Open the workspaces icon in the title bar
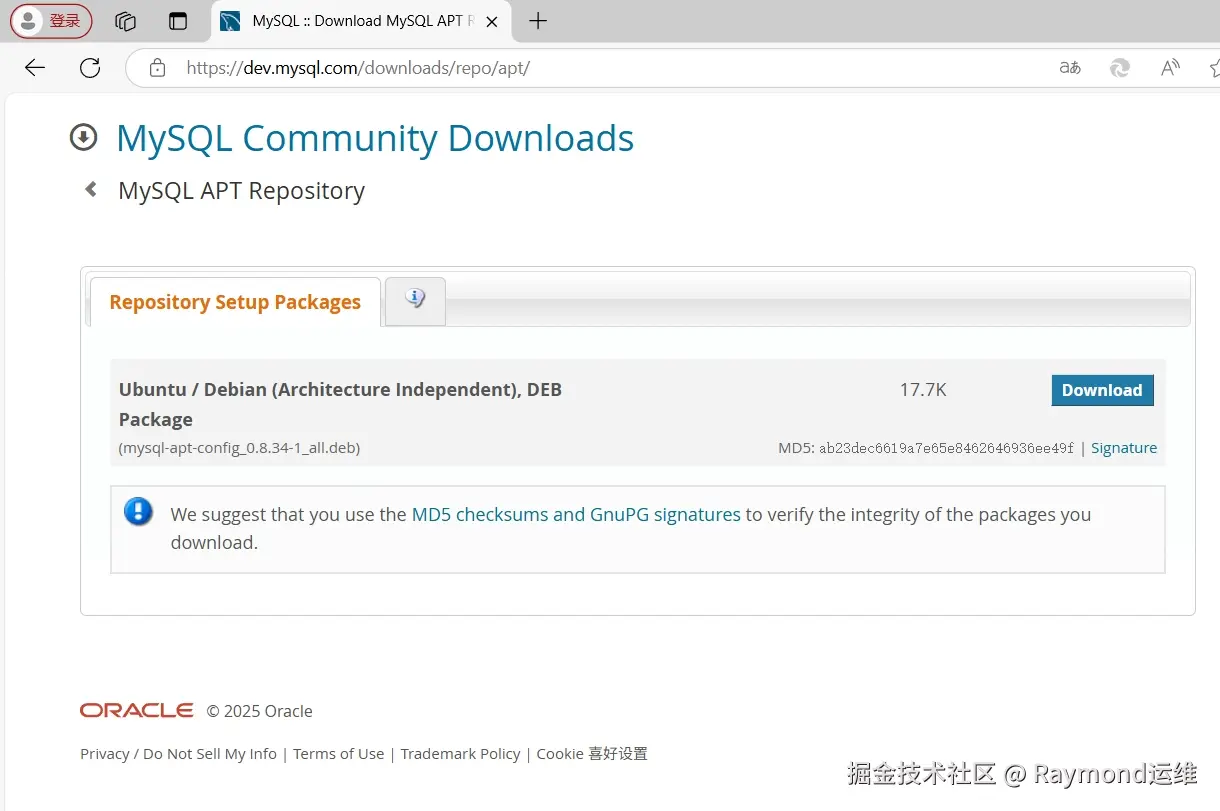The image size is (1220, 811). click(125, 21)
